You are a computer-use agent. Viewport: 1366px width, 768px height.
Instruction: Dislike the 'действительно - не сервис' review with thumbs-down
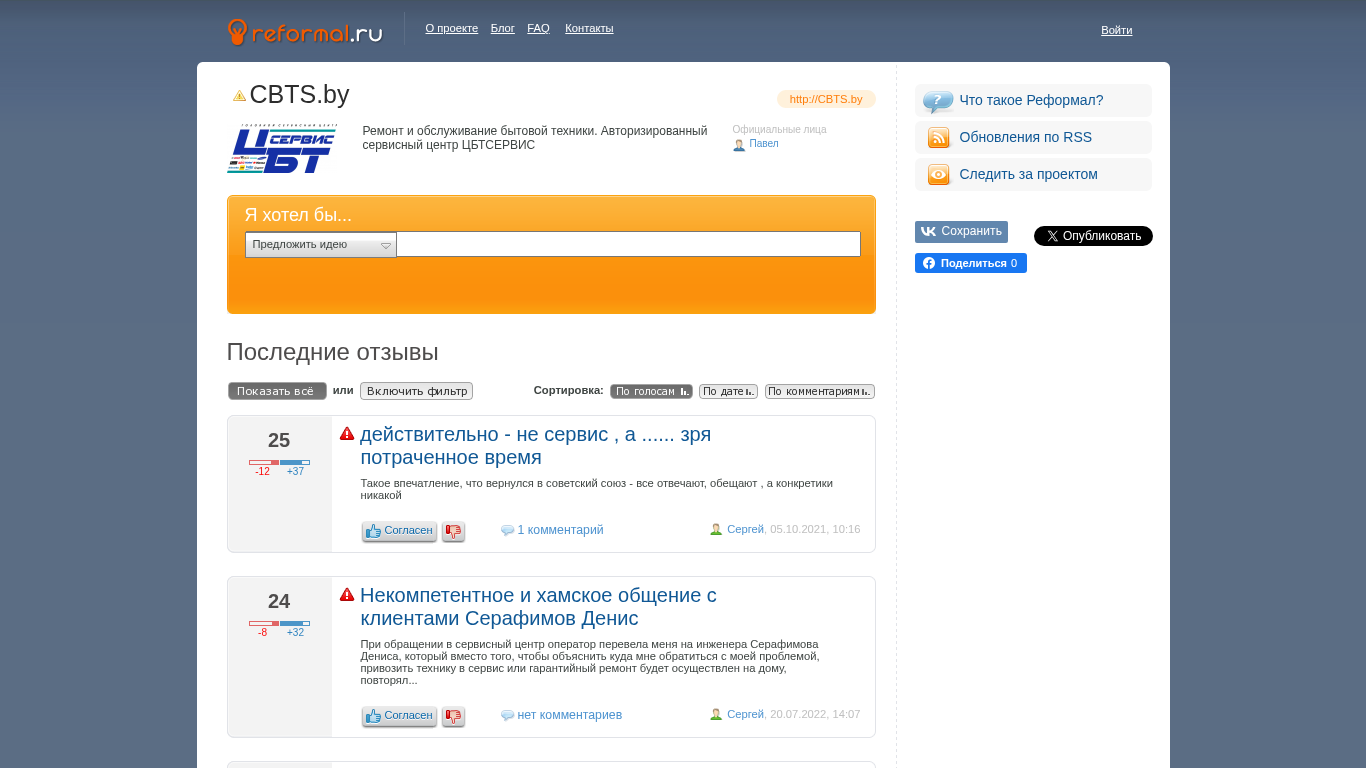click(x=453, y=531)
